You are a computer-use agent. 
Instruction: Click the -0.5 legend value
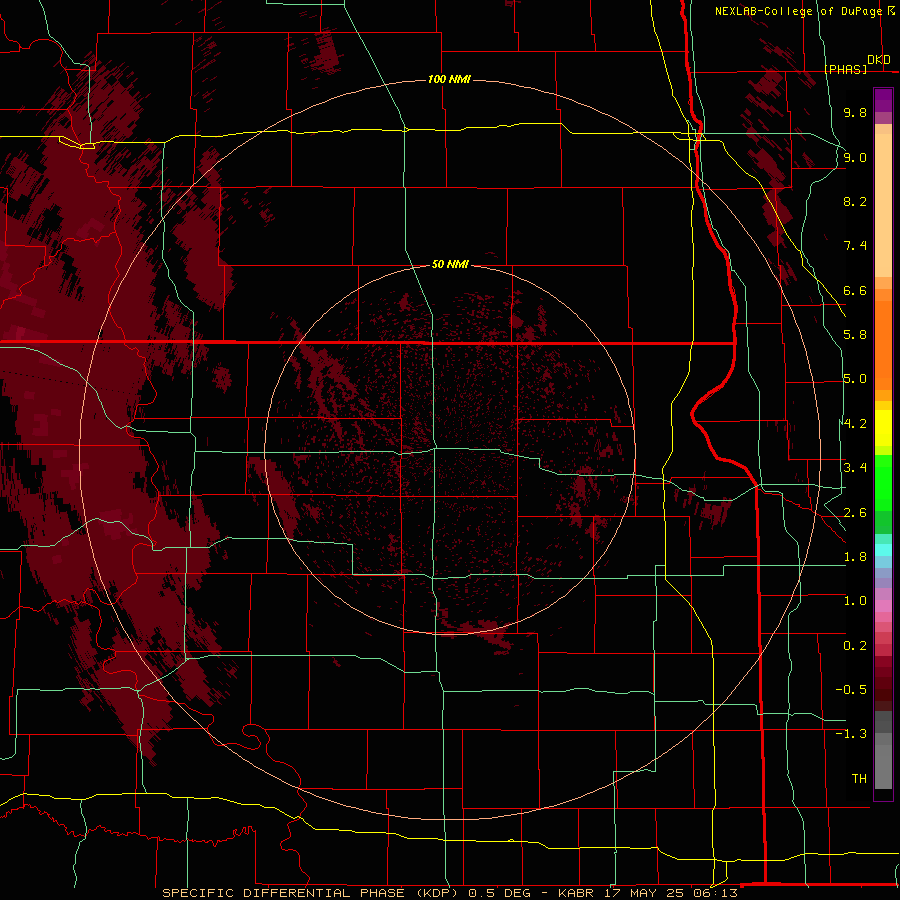point(851,690)
